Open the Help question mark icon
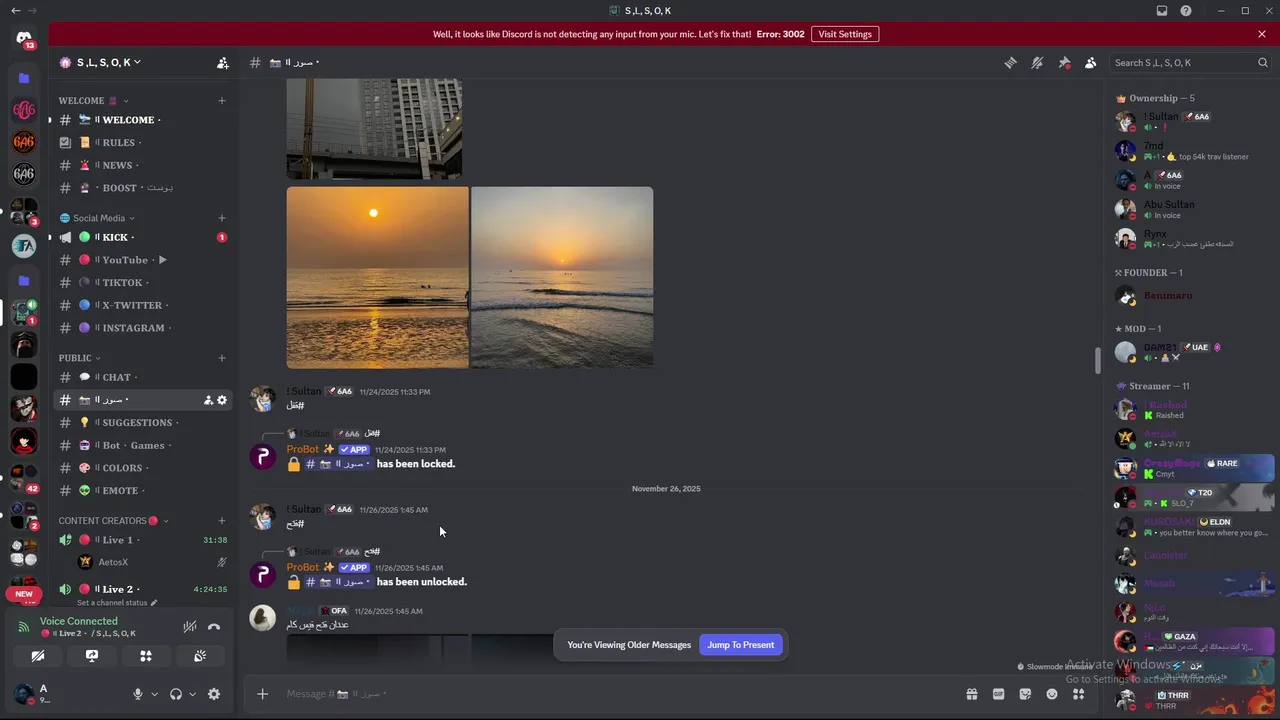 coord(1186,11)
